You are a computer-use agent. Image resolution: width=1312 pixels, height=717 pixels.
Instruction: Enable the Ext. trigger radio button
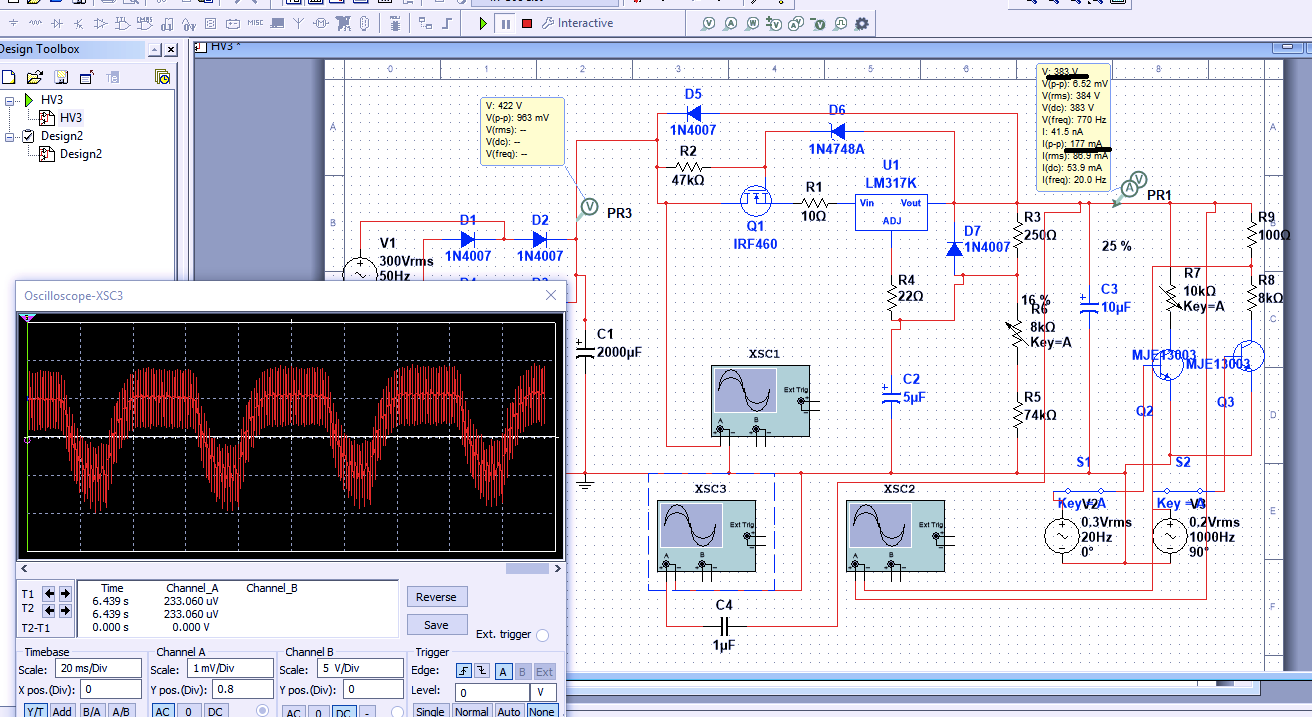click(542, 635)
